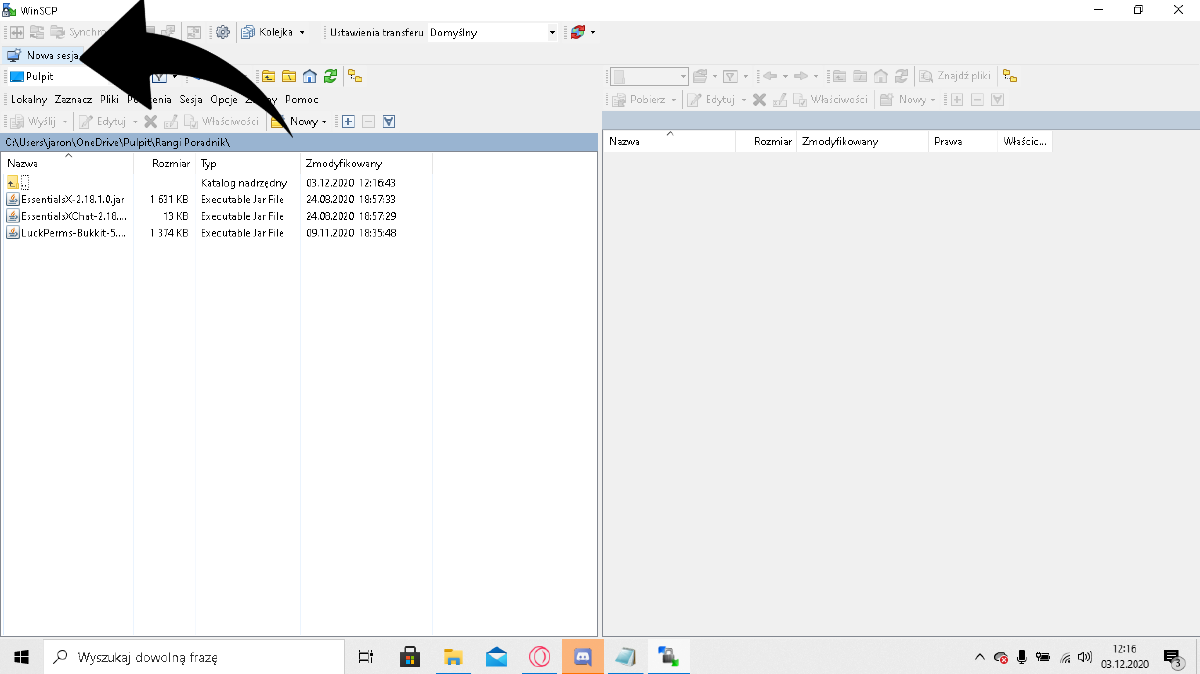This screenshot has width=1200, height=674.
Task: Open Discord from the taskbar
Action: pyautogui.click(x=583, y=657)
